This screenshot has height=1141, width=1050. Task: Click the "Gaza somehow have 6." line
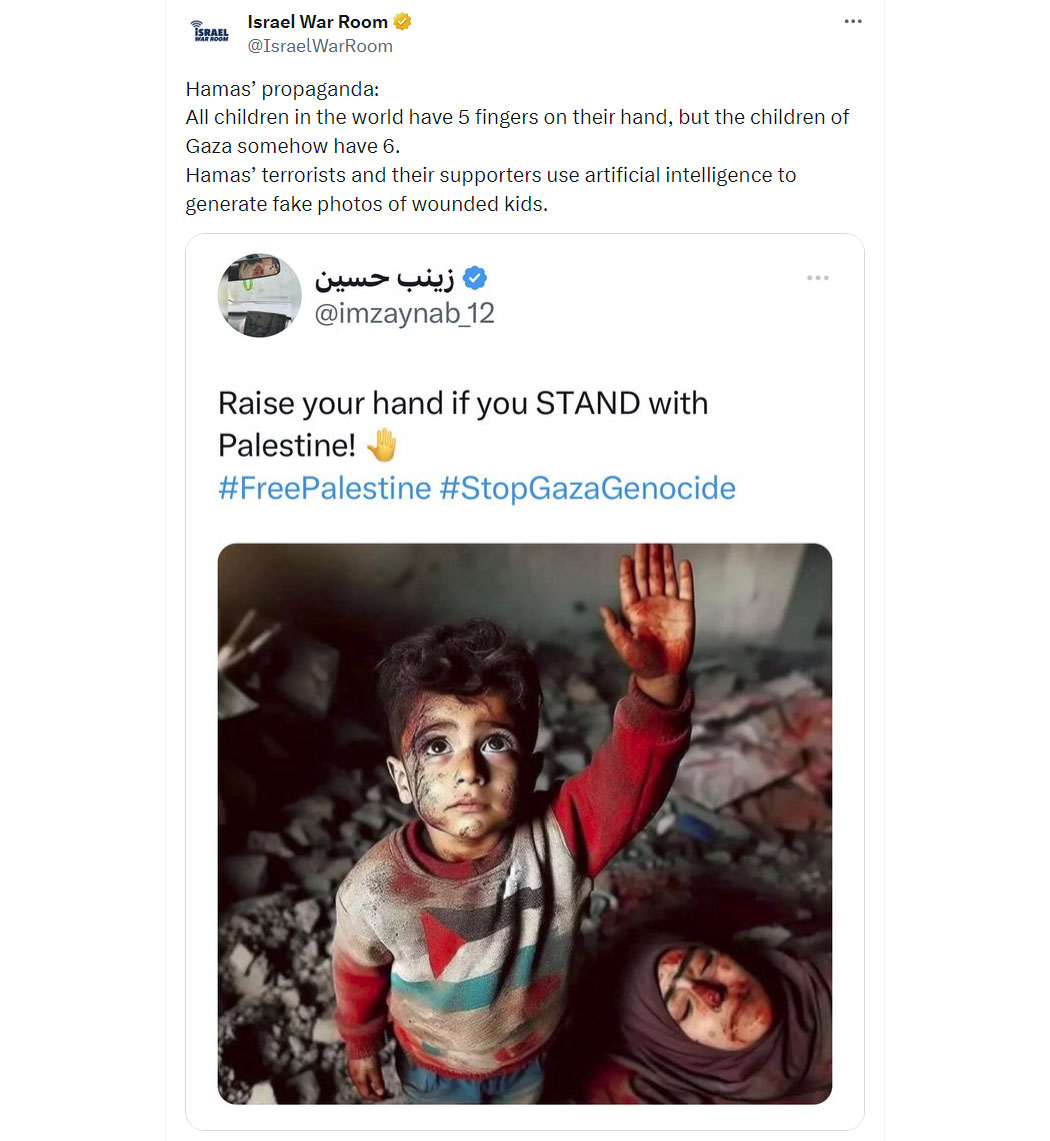(x=293, y=146)
